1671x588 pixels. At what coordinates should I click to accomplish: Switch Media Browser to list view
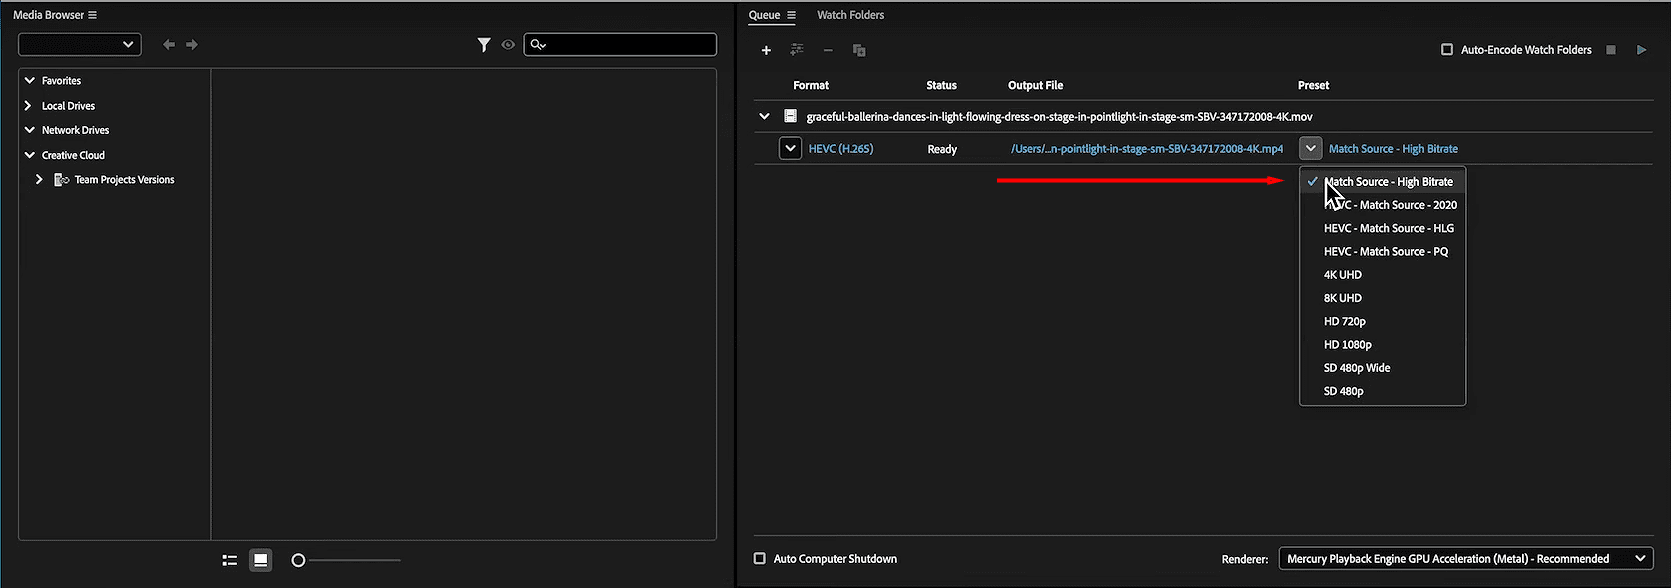(230, 561)
